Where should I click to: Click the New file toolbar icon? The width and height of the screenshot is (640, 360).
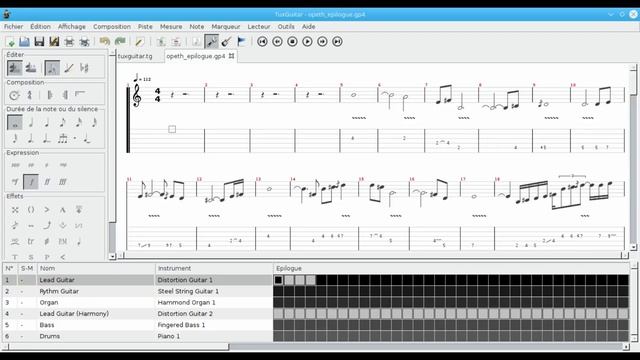[11, 42]
